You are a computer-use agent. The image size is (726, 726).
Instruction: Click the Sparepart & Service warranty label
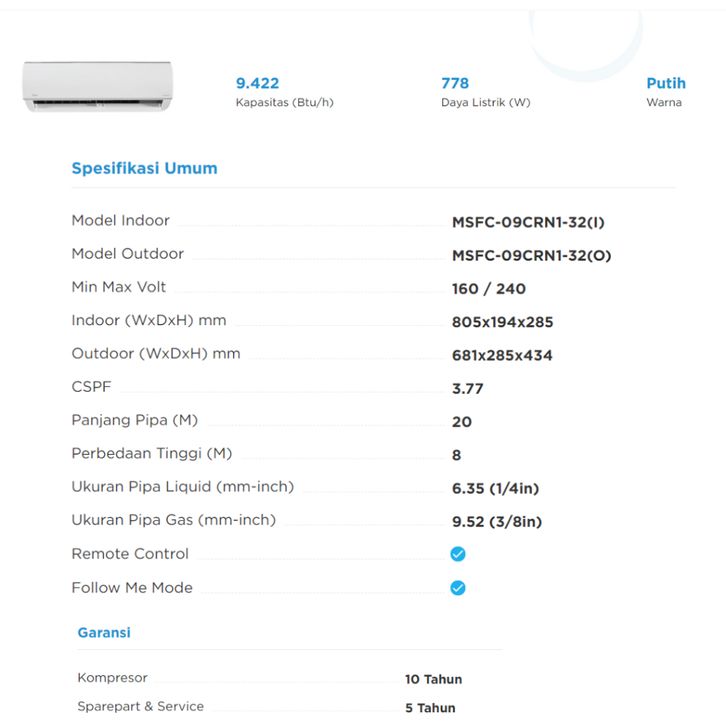pos(140,706)
